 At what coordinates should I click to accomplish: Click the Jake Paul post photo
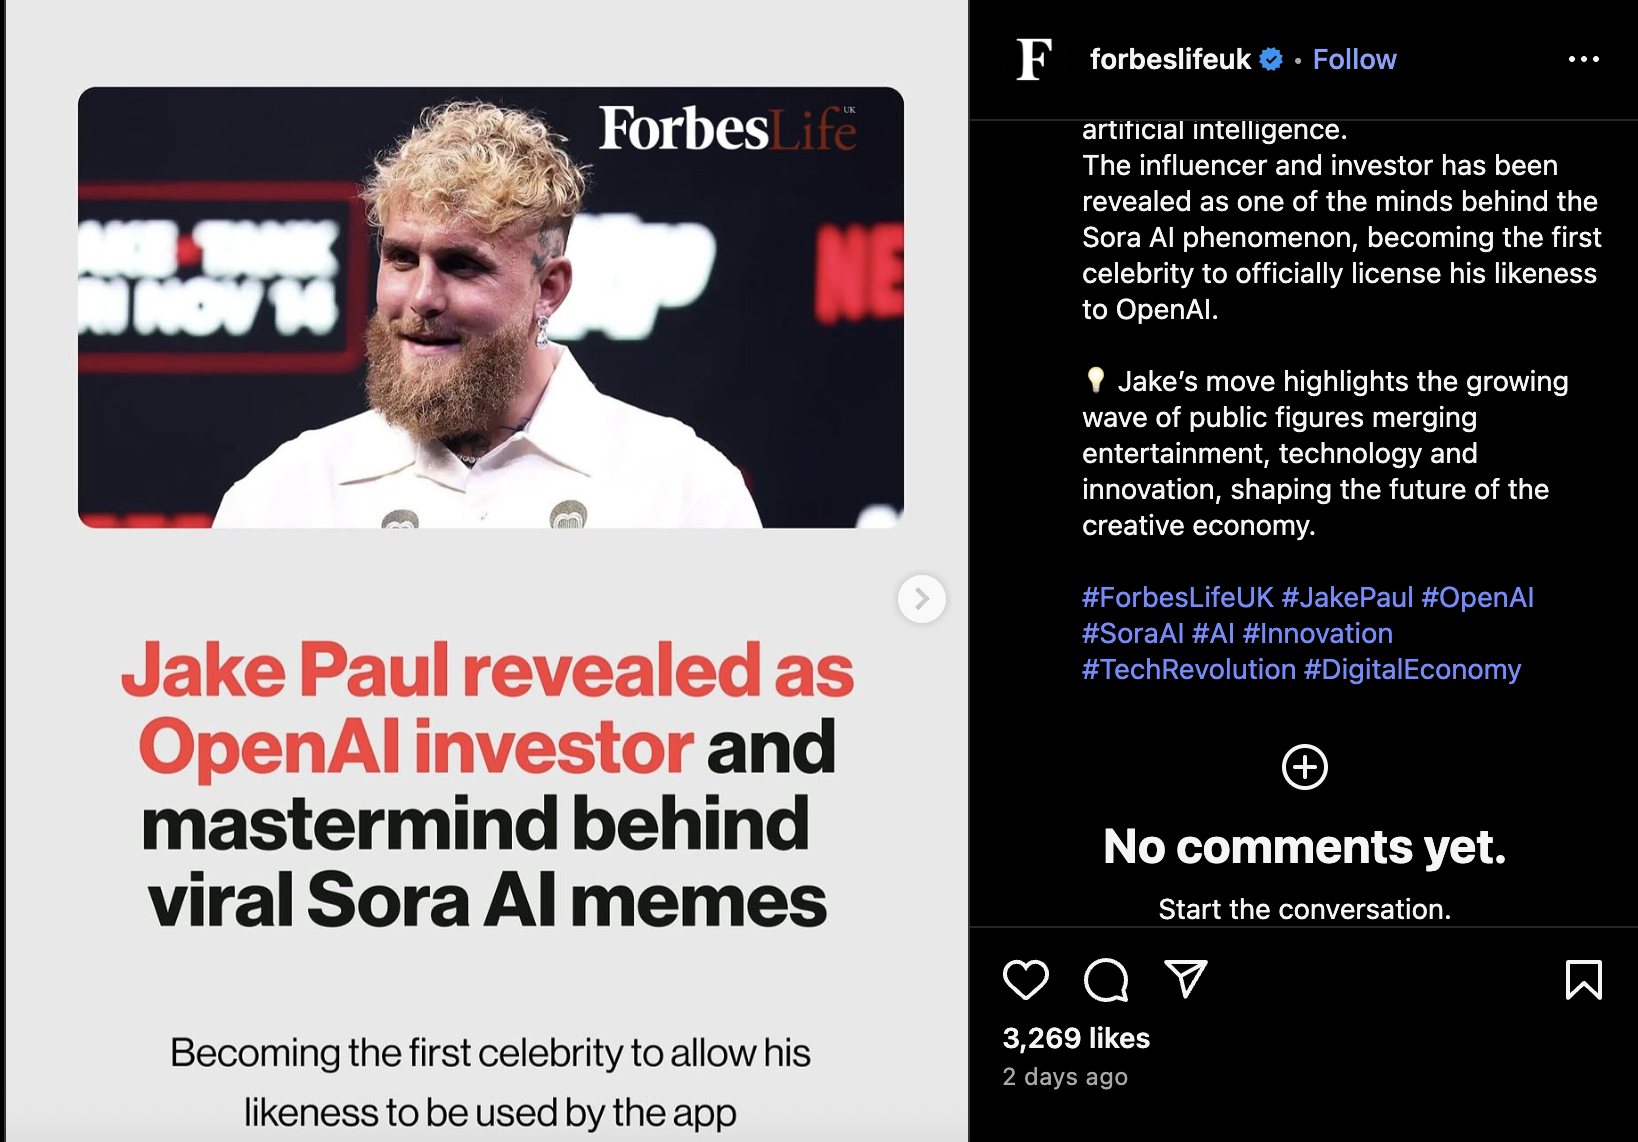click(x=490, y=308)
